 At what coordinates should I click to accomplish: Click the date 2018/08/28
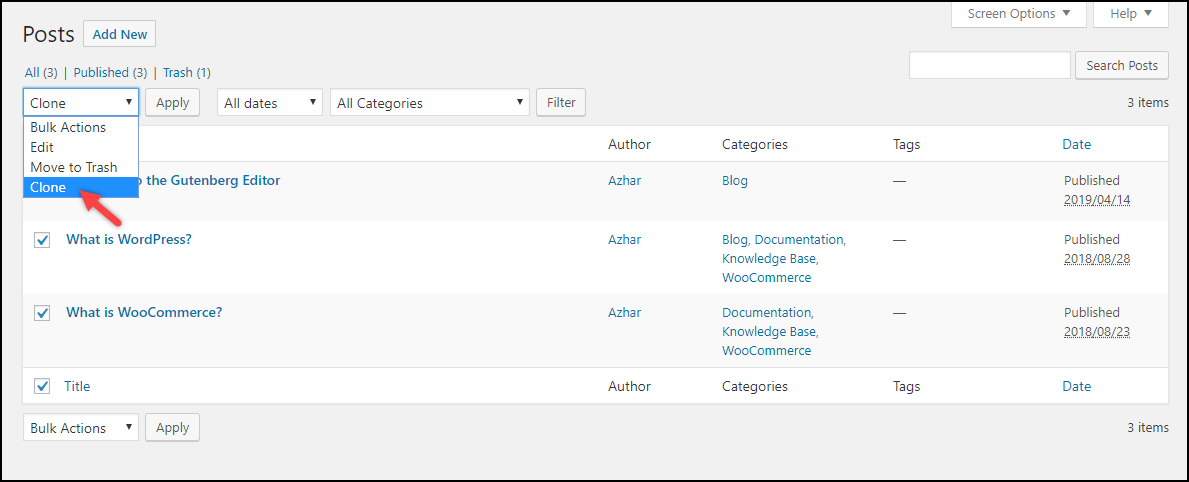pos(1097,259)
